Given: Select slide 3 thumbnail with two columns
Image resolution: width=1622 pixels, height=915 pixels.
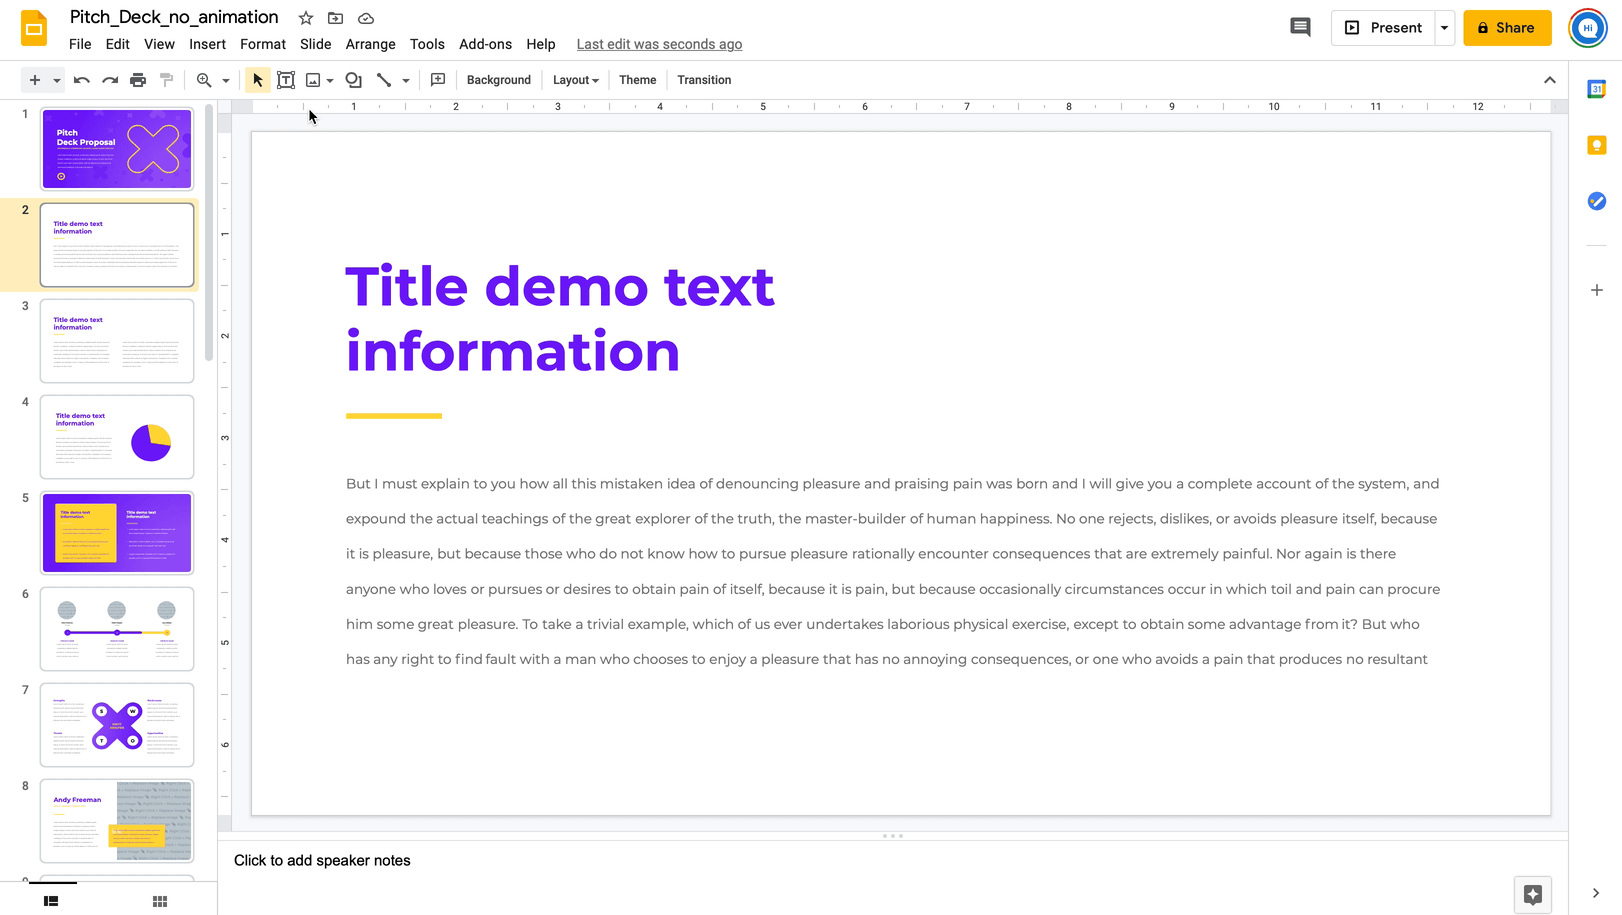Looking at the screenshot, I should click(117, 341).
